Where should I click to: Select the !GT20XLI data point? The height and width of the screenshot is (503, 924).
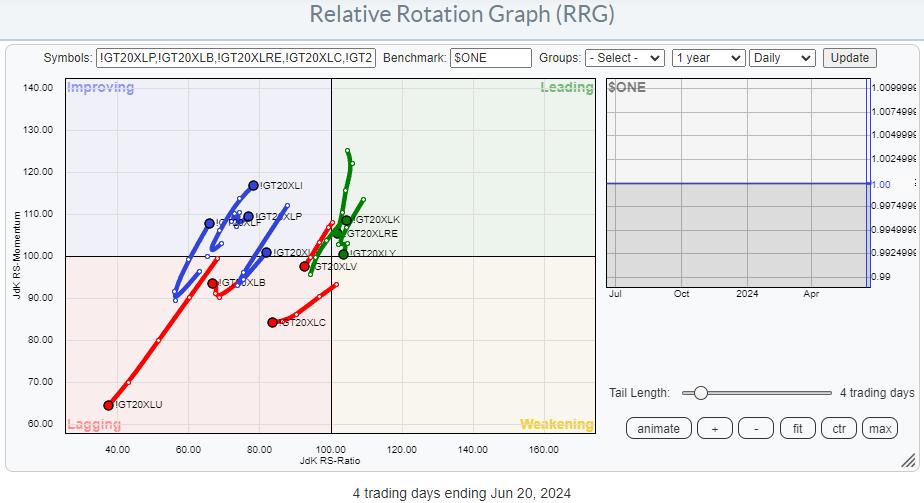tap(254, 185)
